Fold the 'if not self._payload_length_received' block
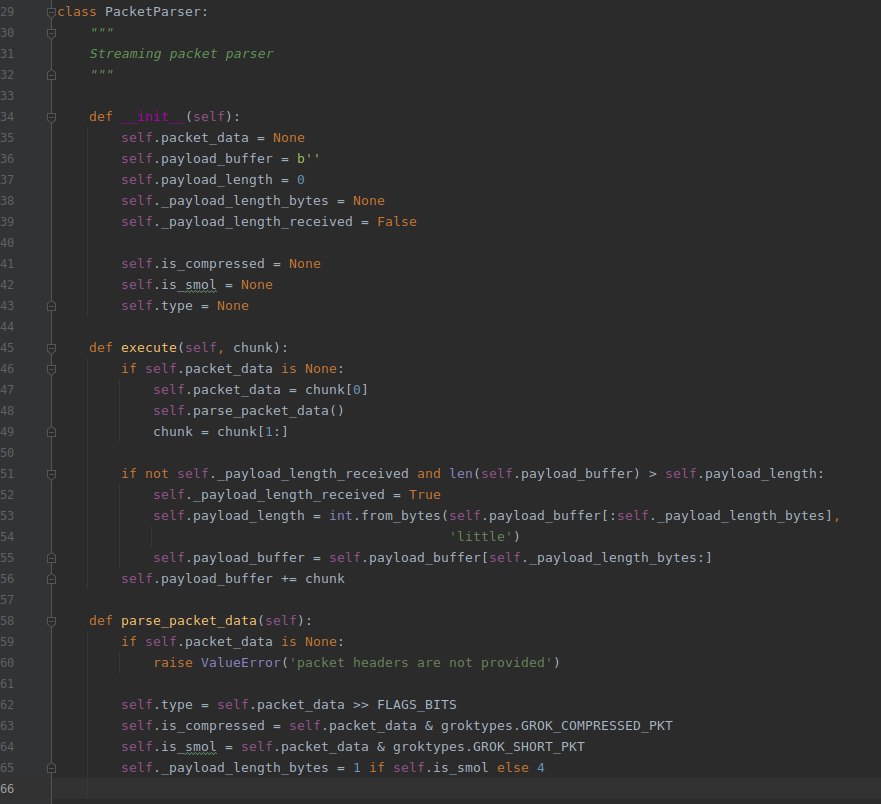881x804 pixels. [51, 474]
